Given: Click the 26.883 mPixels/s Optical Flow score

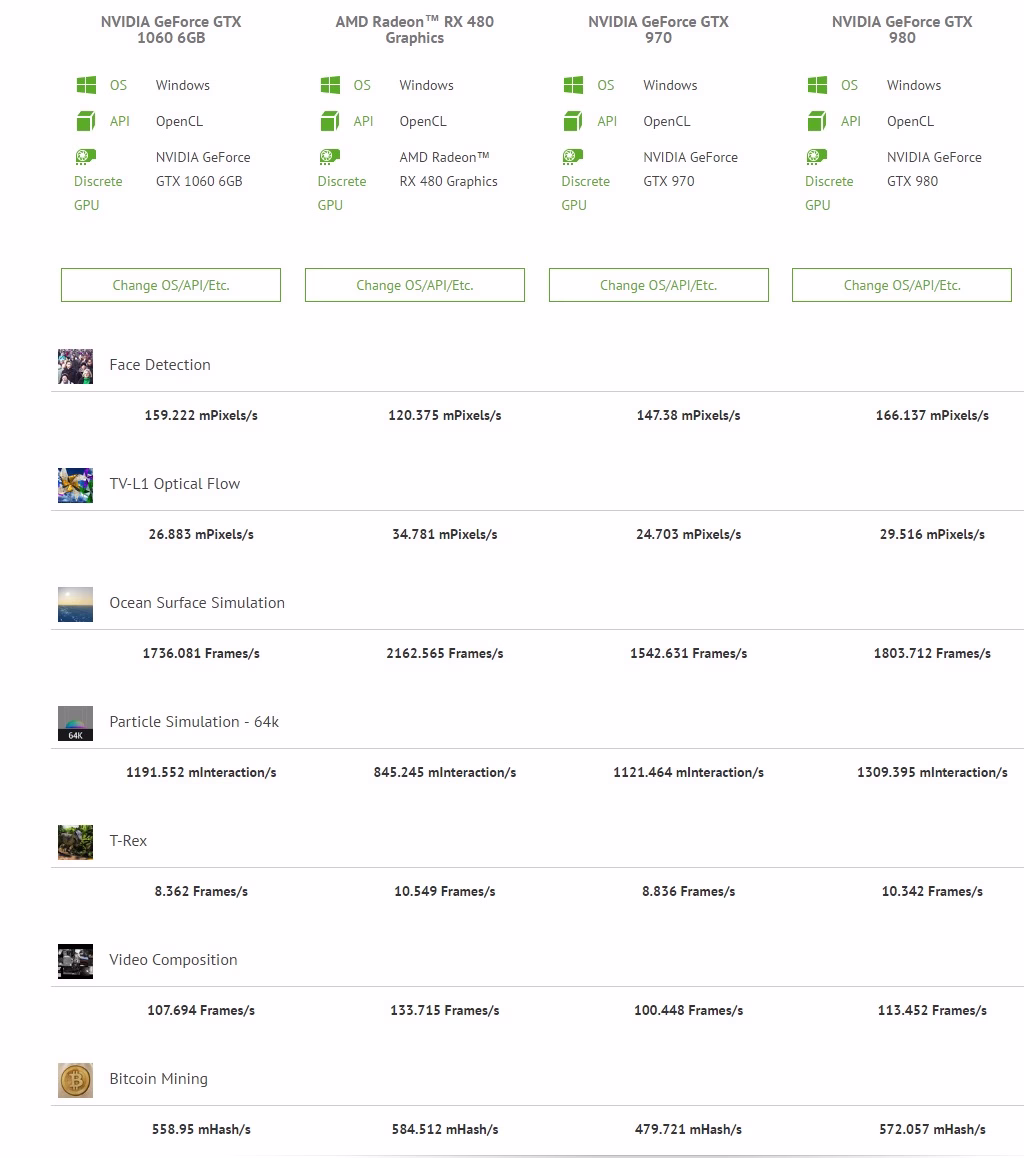Looking at the screenshot, I should (201, 534).
